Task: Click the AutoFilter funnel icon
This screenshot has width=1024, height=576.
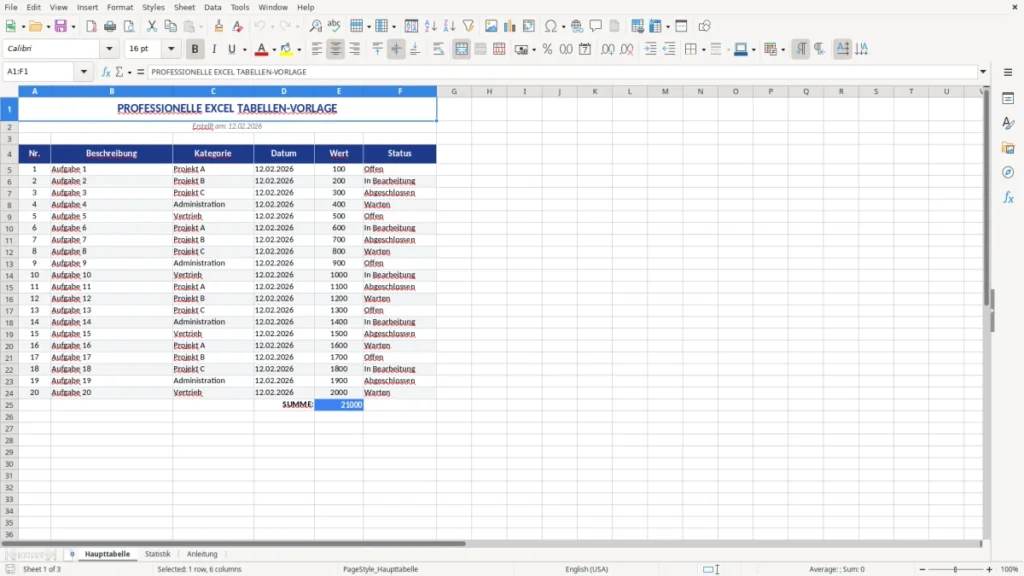Action: [x=468, y=26]
